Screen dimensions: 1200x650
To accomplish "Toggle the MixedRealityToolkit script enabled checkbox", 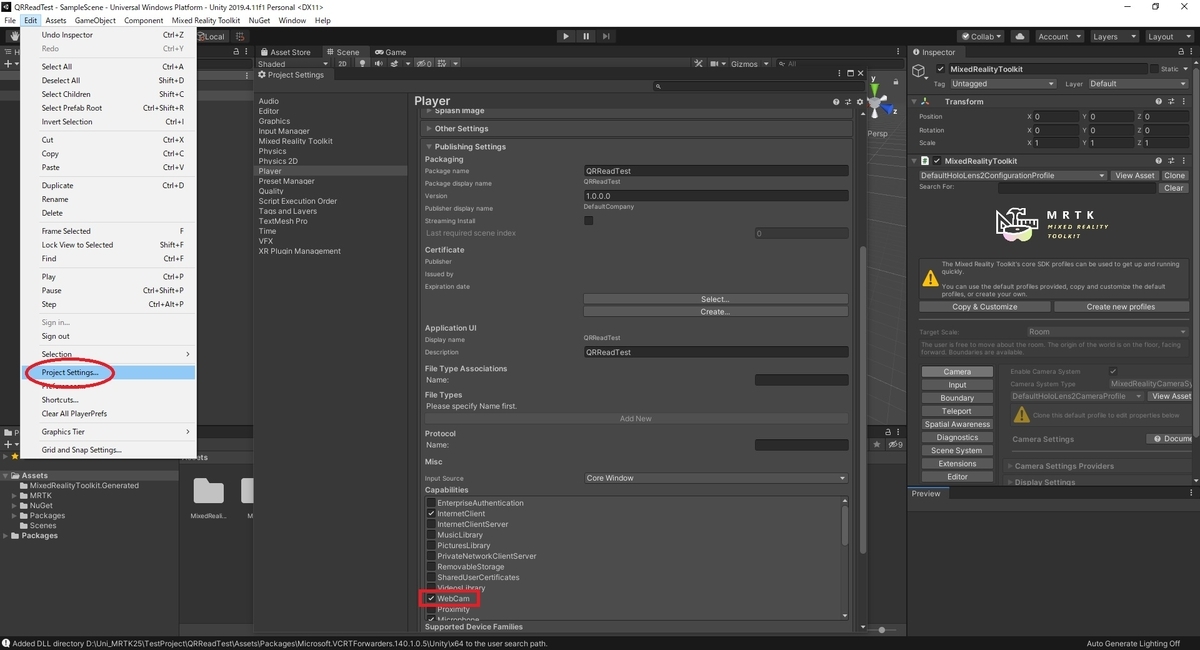I will pyautogui.click(x=938, y=161).
